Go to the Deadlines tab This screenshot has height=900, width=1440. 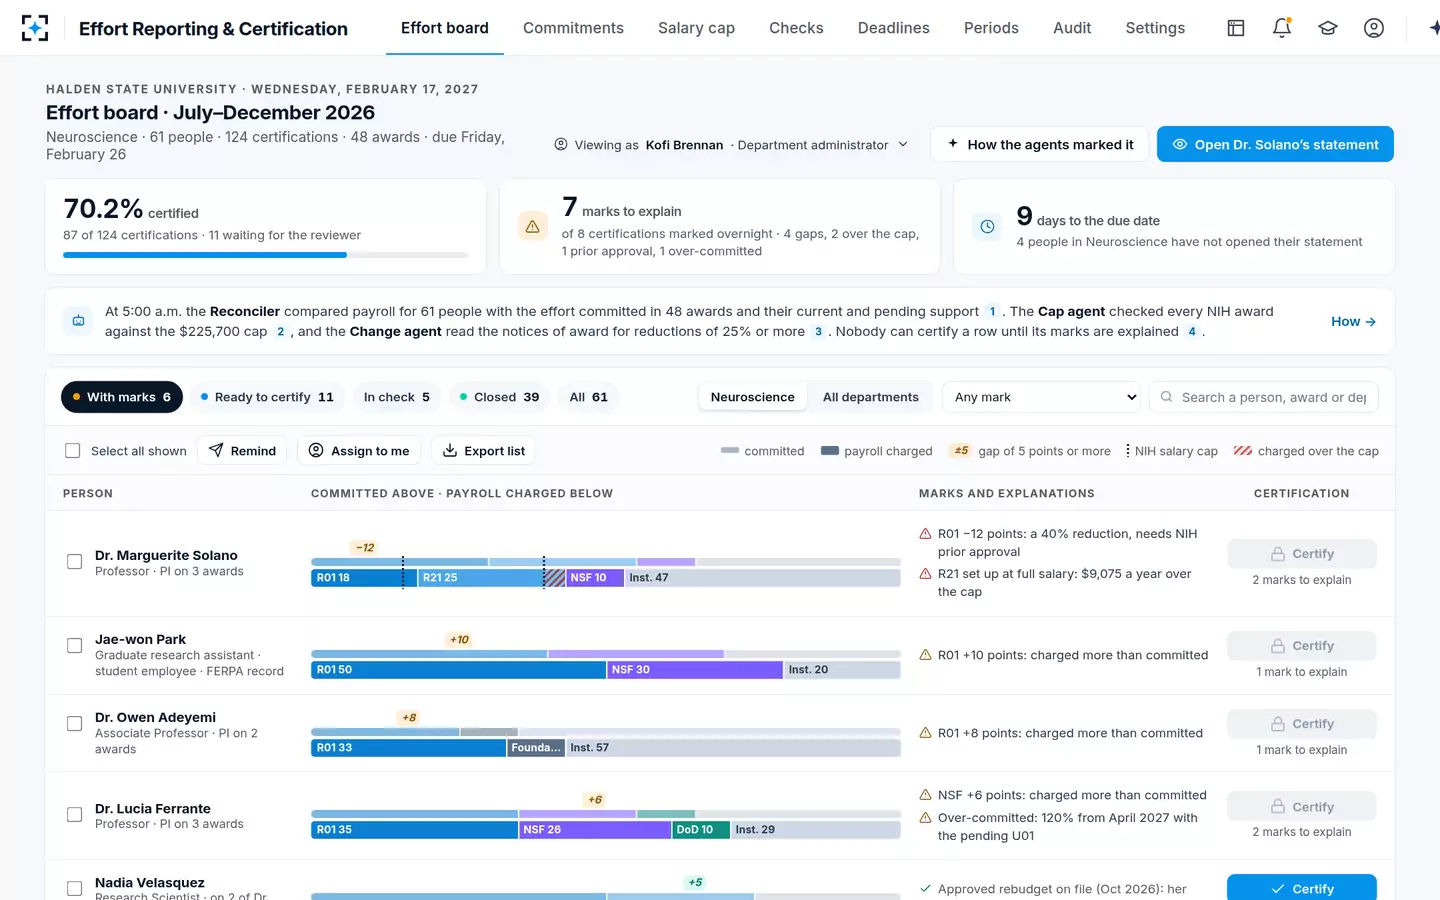click(x=893, y=28)
